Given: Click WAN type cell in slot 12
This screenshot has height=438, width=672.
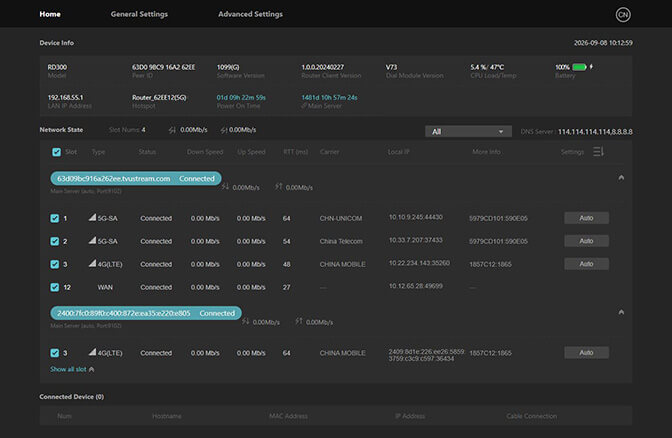Looking at the screenshot, I should pos(105,287).
